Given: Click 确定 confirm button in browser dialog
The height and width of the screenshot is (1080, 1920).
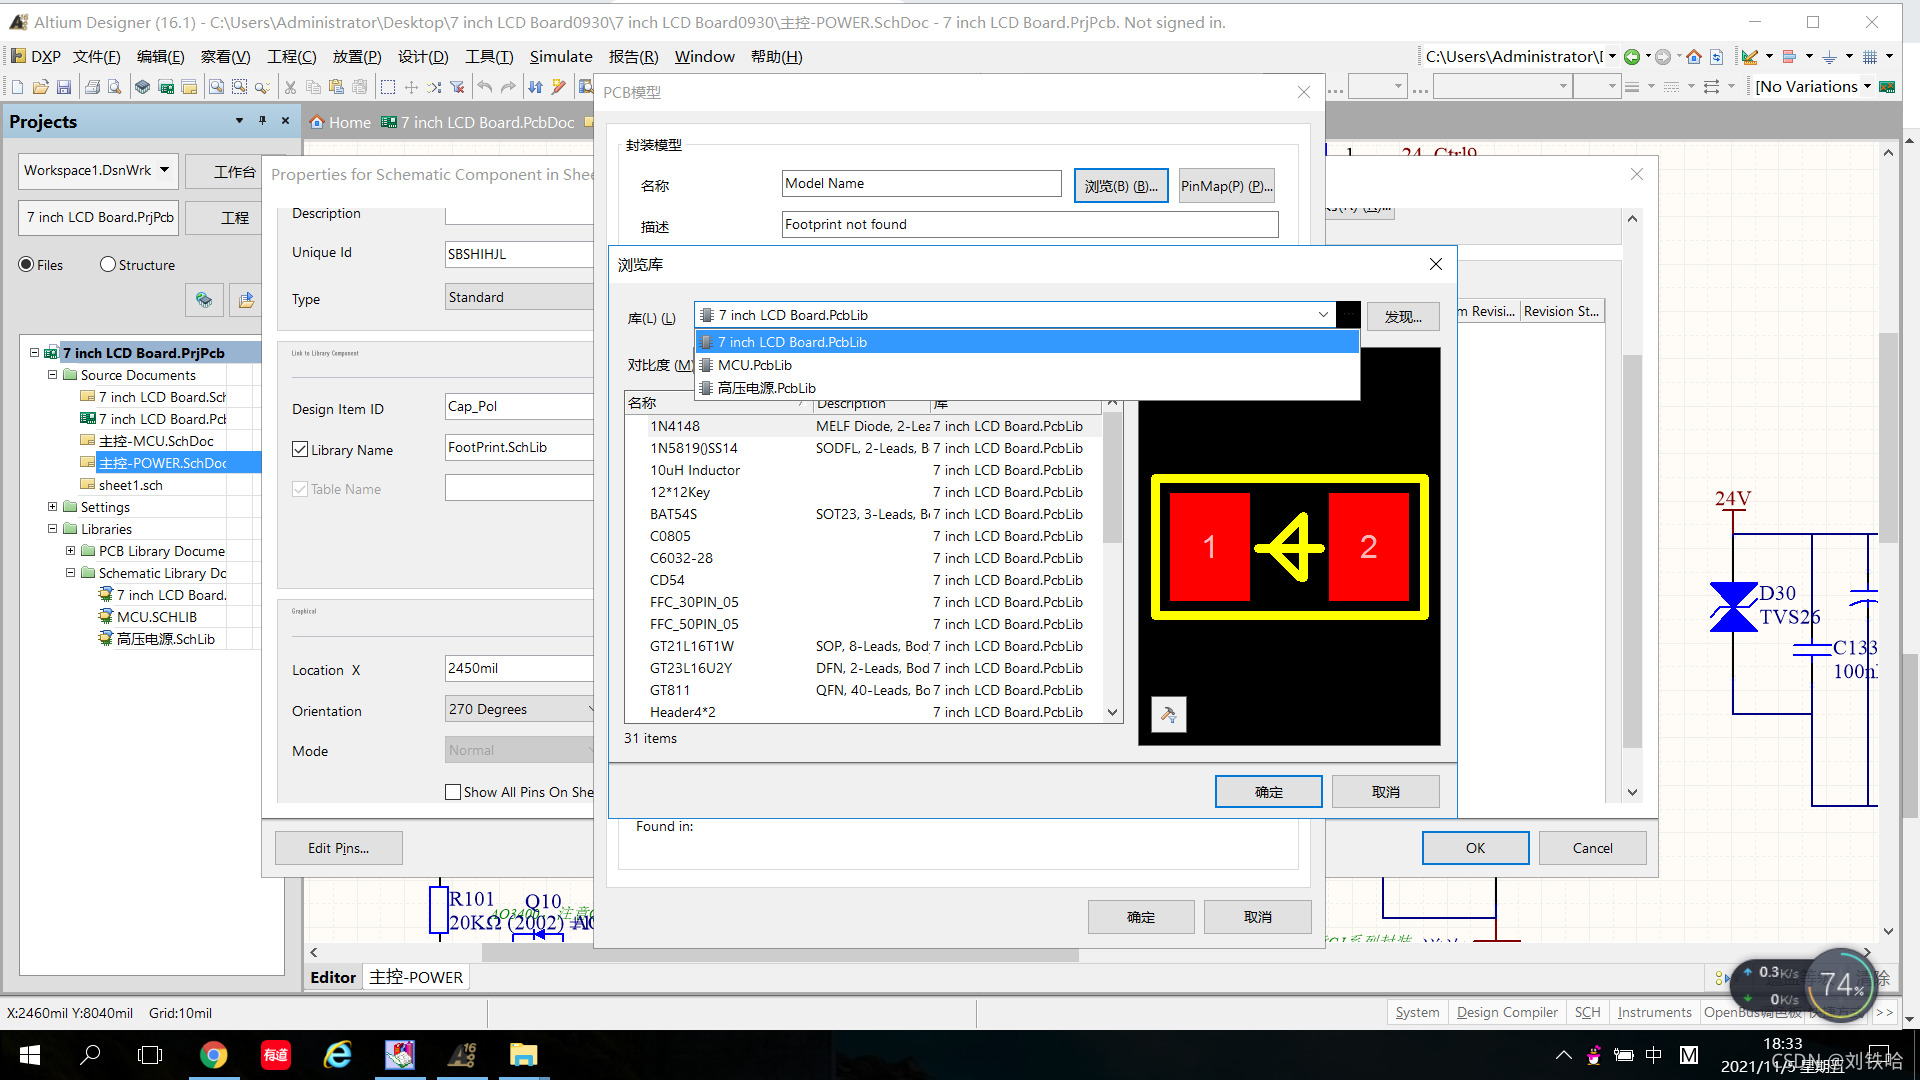Looking at the screenshot, I should 1267,790.
